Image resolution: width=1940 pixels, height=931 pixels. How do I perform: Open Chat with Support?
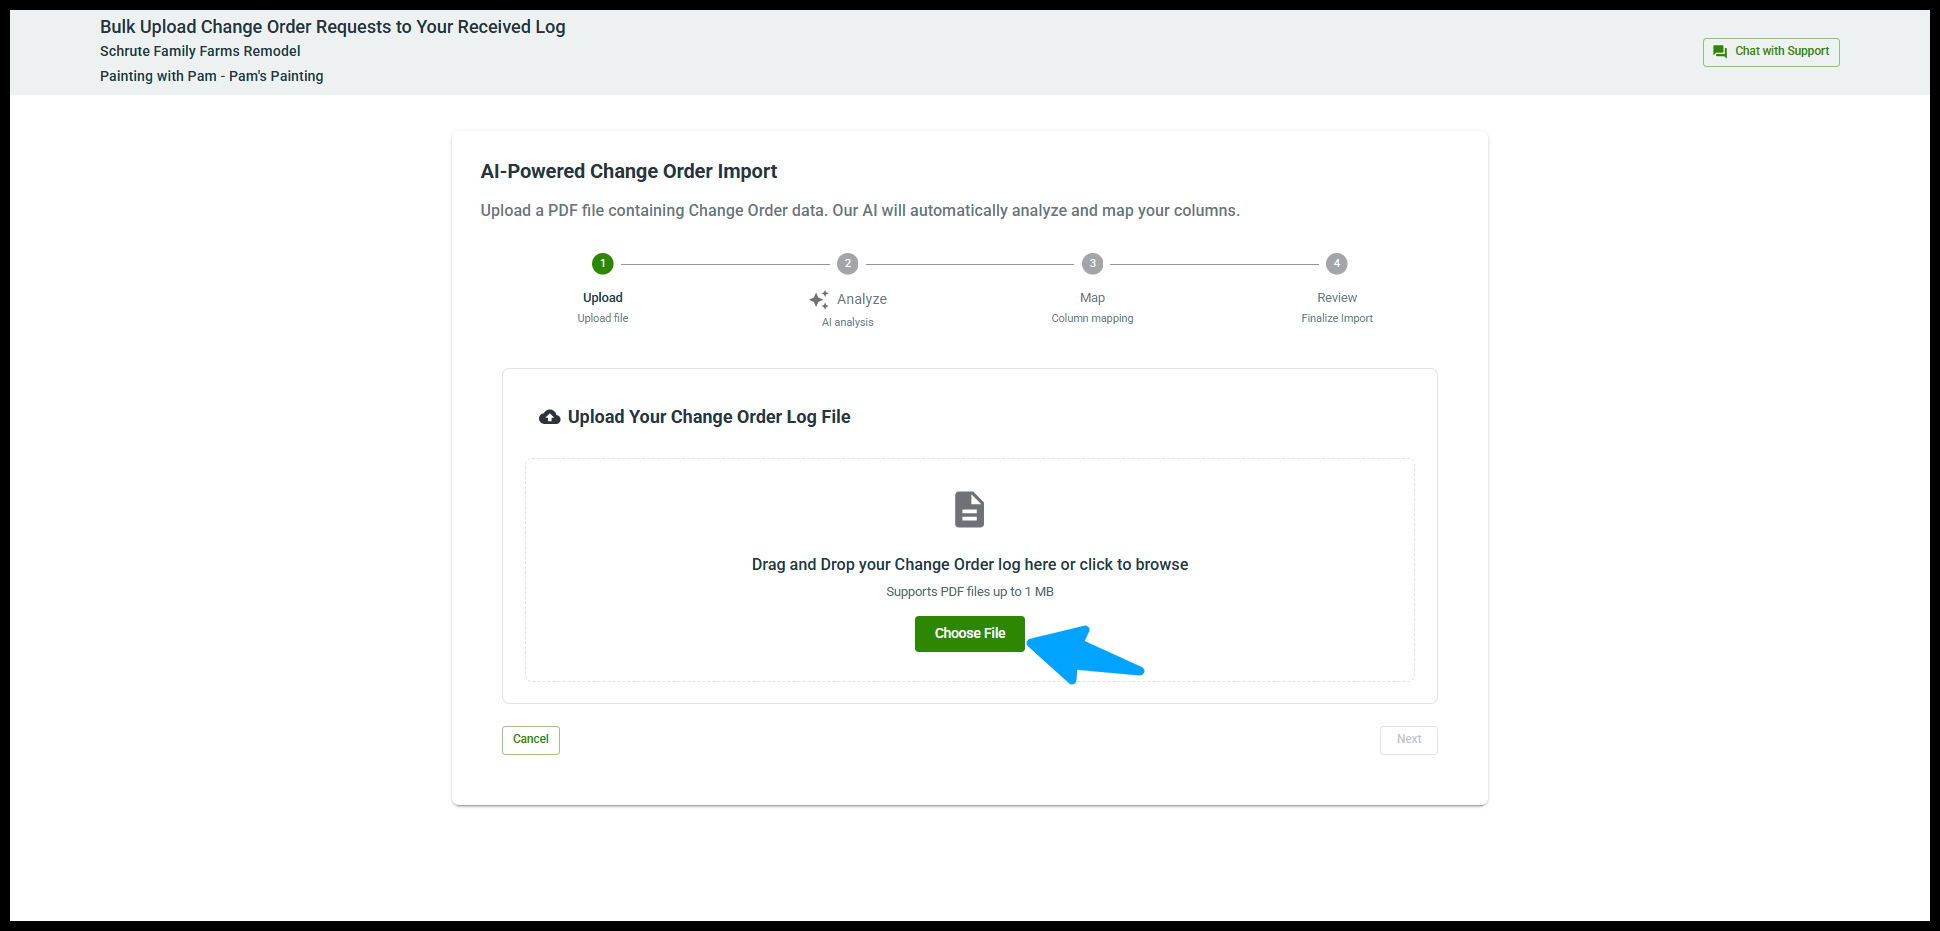[1771, 52]
